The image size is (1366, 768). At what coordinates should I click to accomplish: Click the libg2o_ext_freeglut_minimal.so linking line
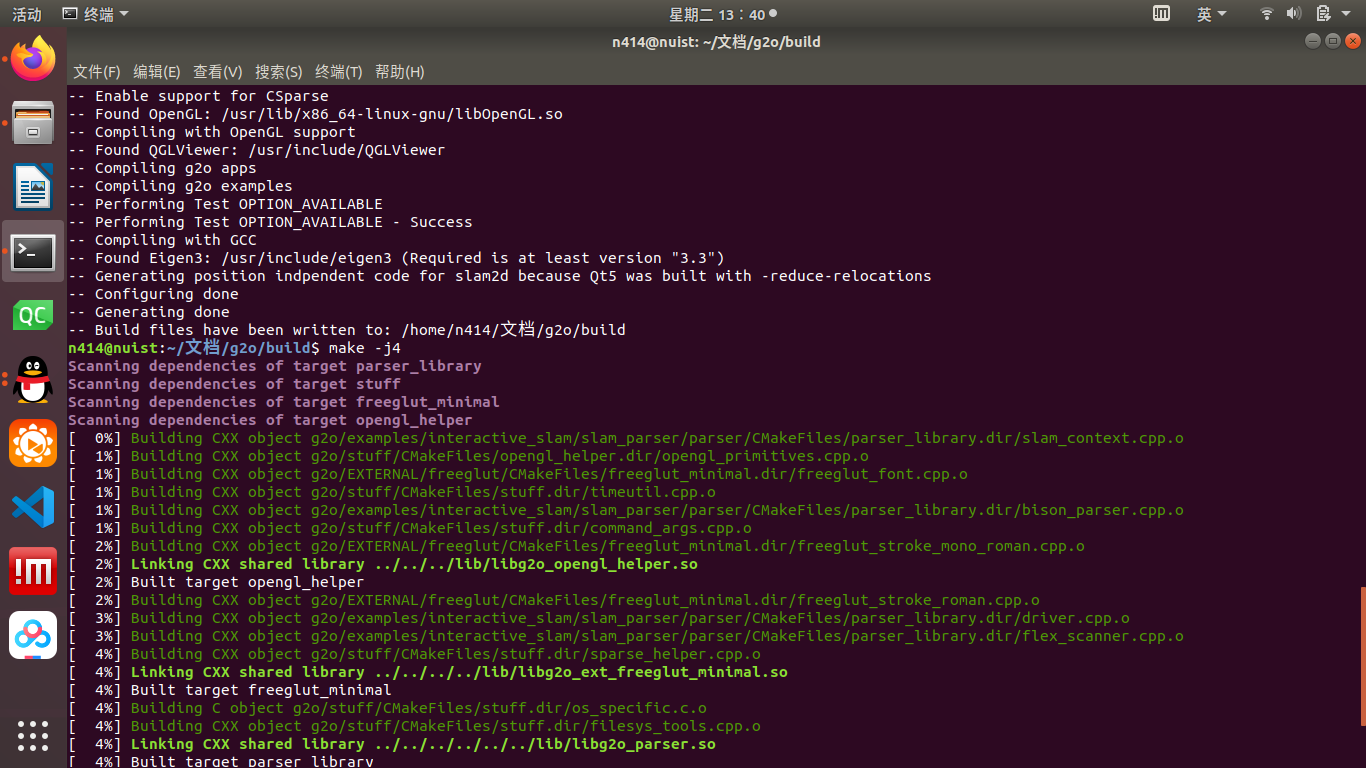coord(428,672)
